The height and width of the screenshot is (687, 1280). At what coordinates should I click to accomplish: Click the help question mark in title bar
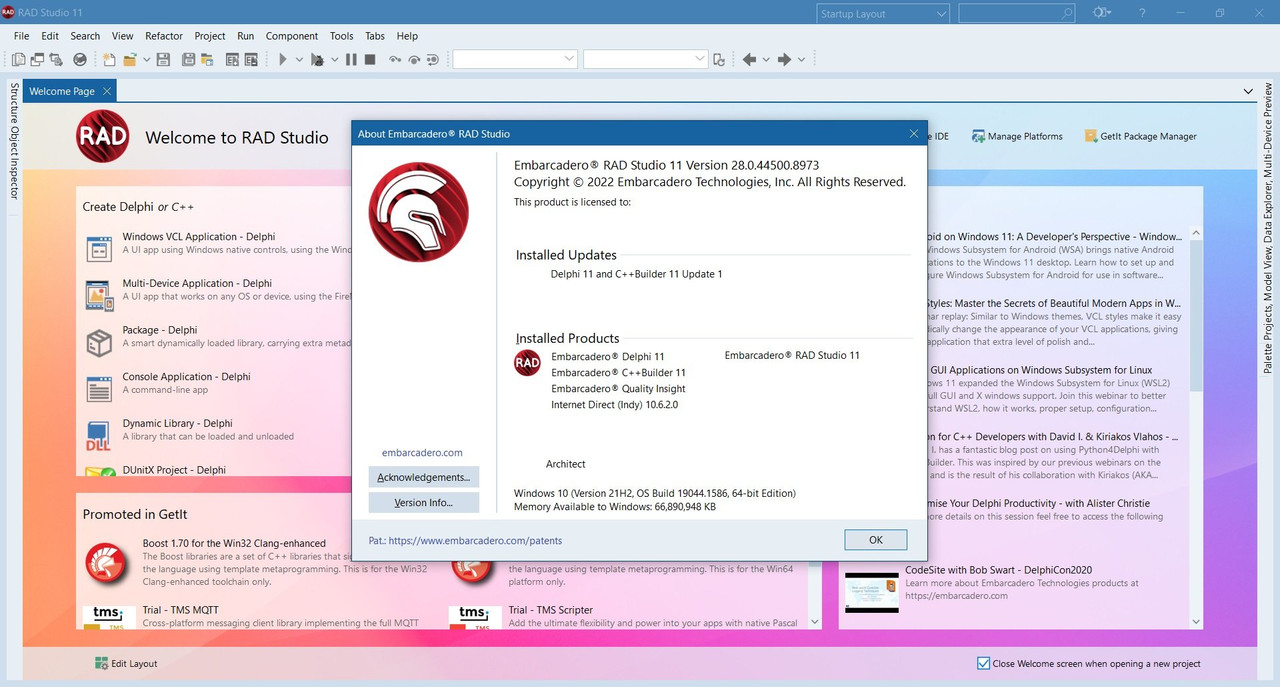pos(1142,13)
